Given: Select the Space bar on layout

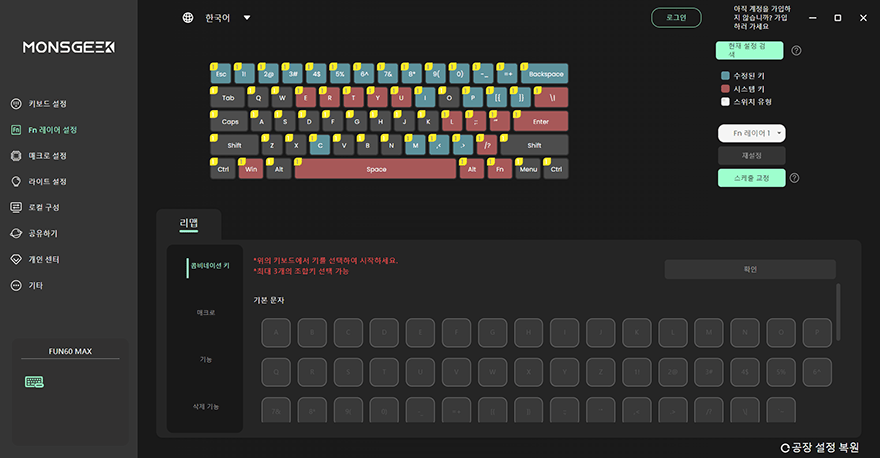Looking at the screenshot, I should tap(375, 169).
